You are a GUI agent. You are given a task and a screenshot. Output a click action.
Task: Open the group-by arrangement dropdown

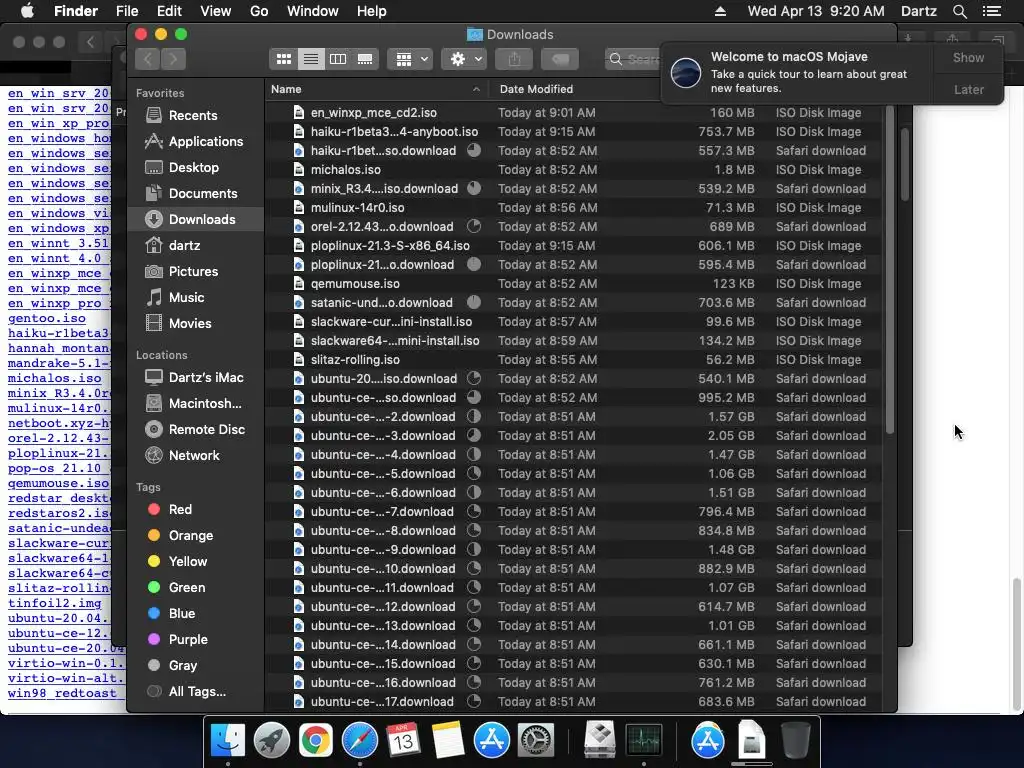(x=410, y=59)
